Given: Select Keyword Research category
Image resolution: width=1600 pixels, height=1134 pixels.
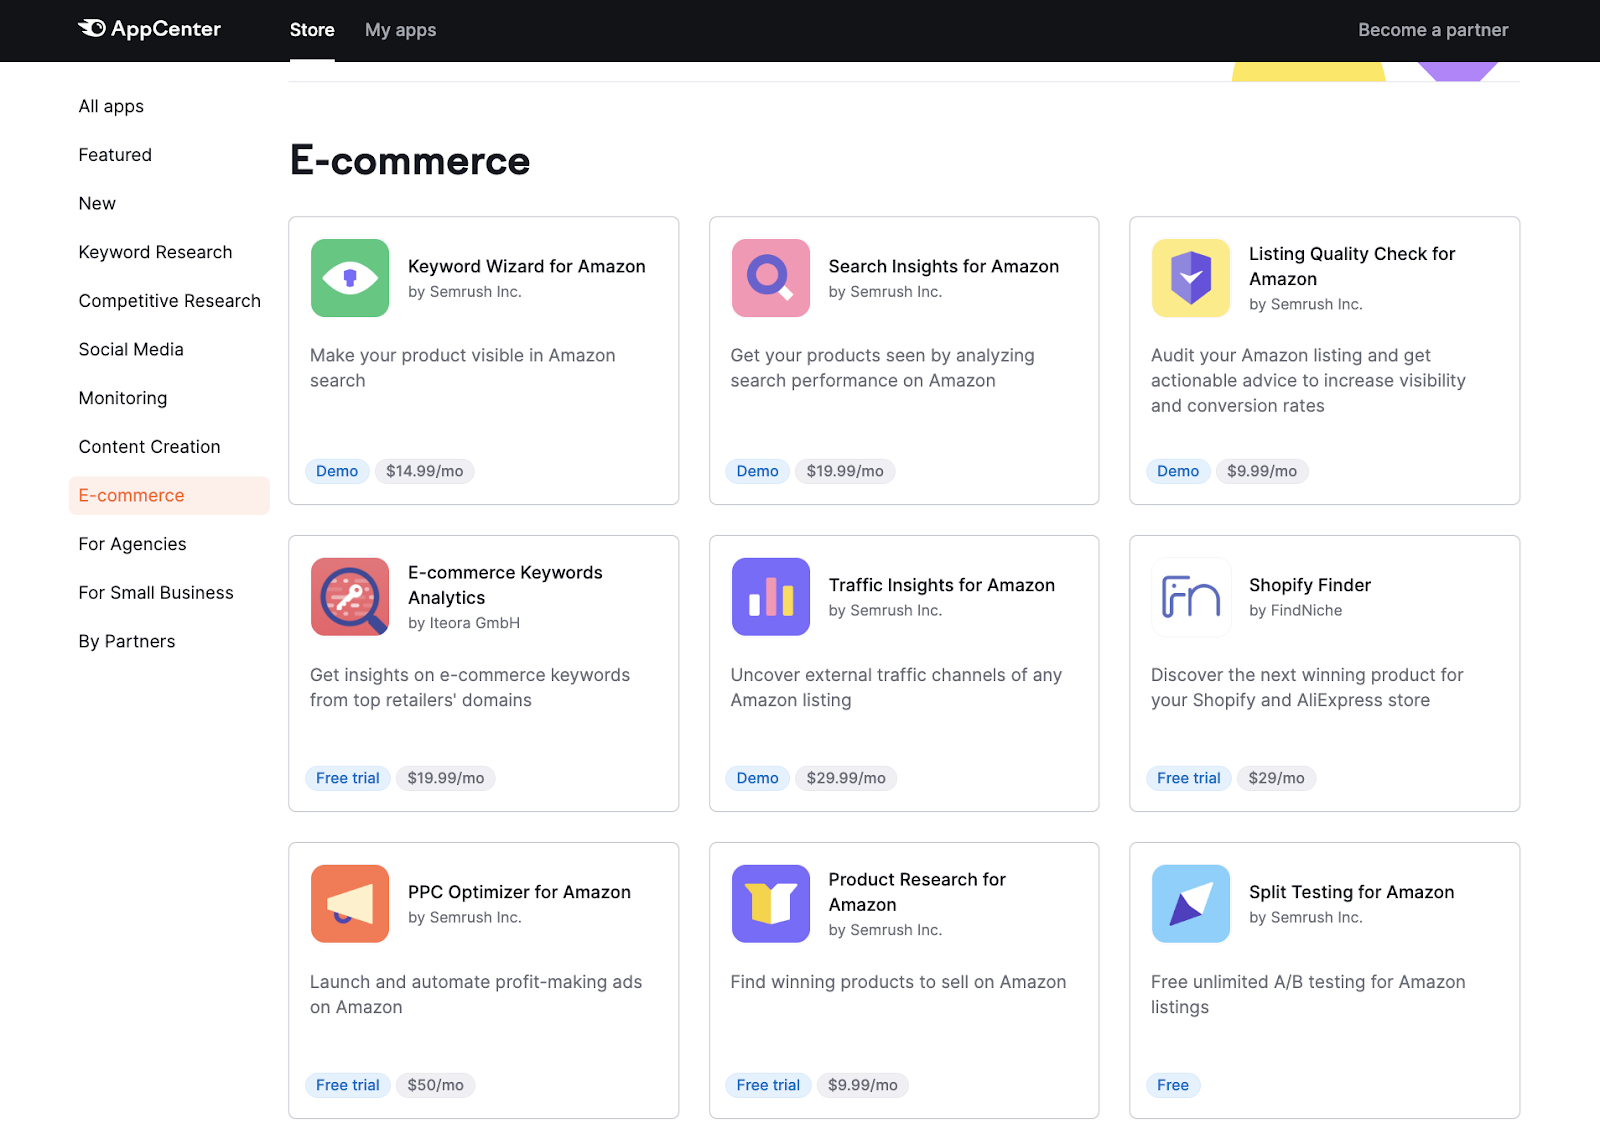Looking at the screenshot, I should (155, 252).
